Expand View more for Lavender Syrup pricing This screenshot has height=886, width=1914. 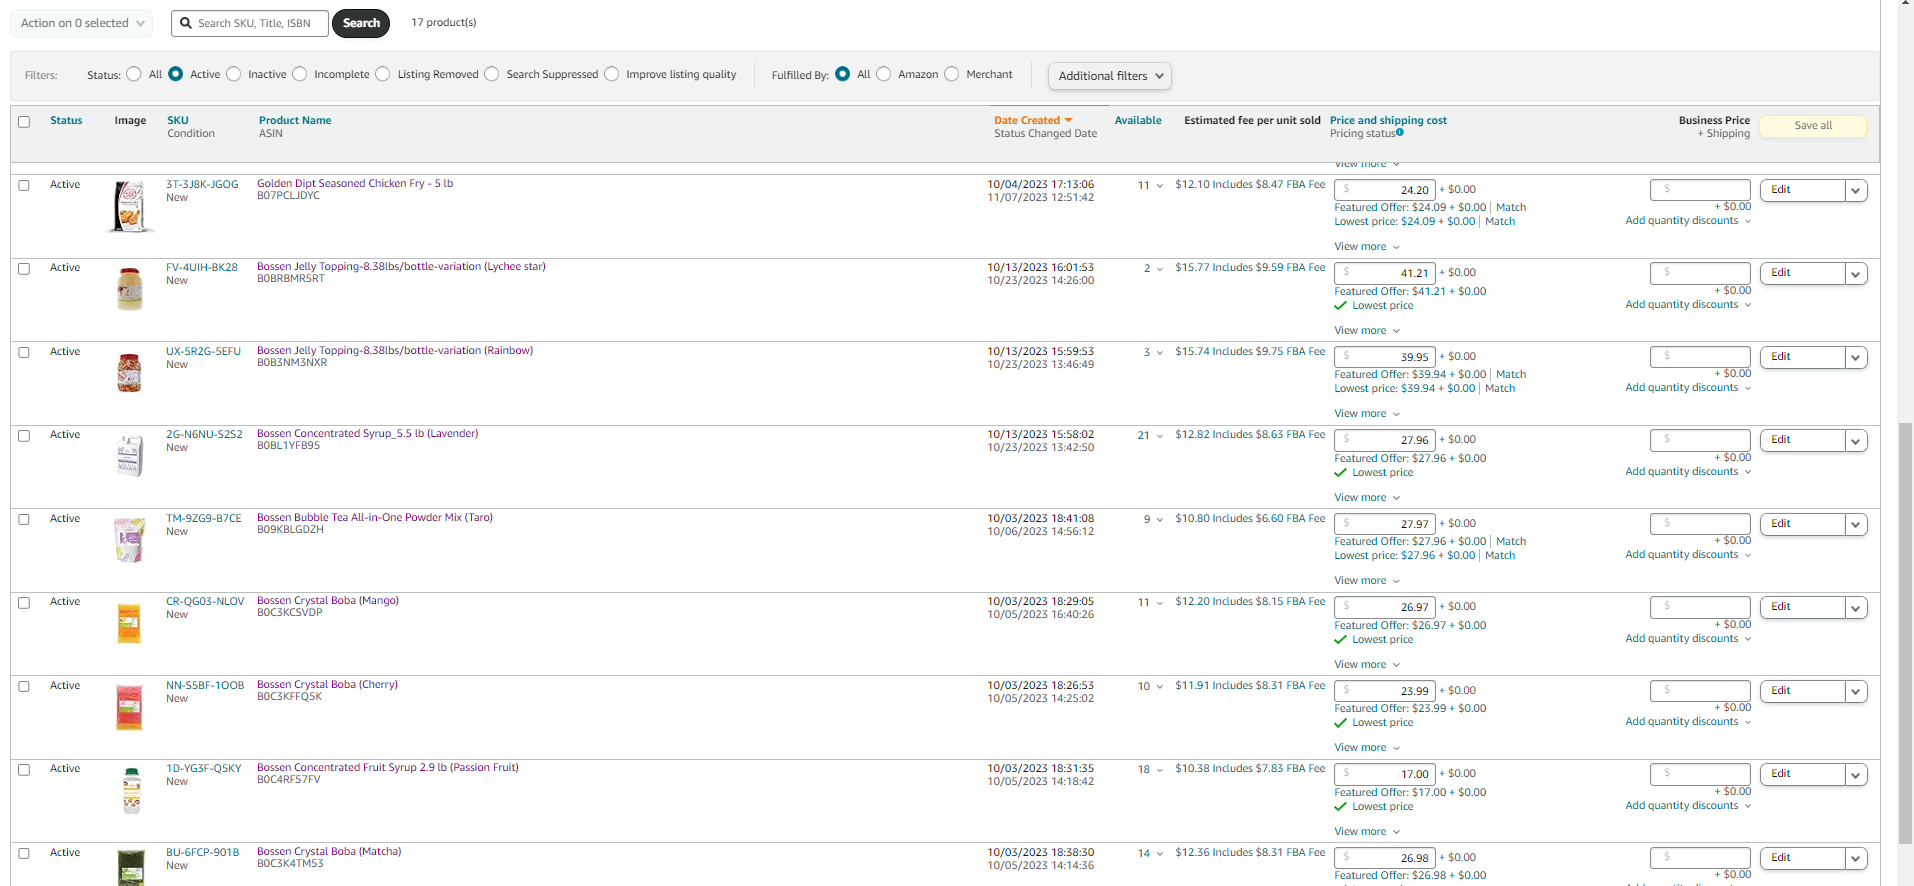(x=1367, y=498)
